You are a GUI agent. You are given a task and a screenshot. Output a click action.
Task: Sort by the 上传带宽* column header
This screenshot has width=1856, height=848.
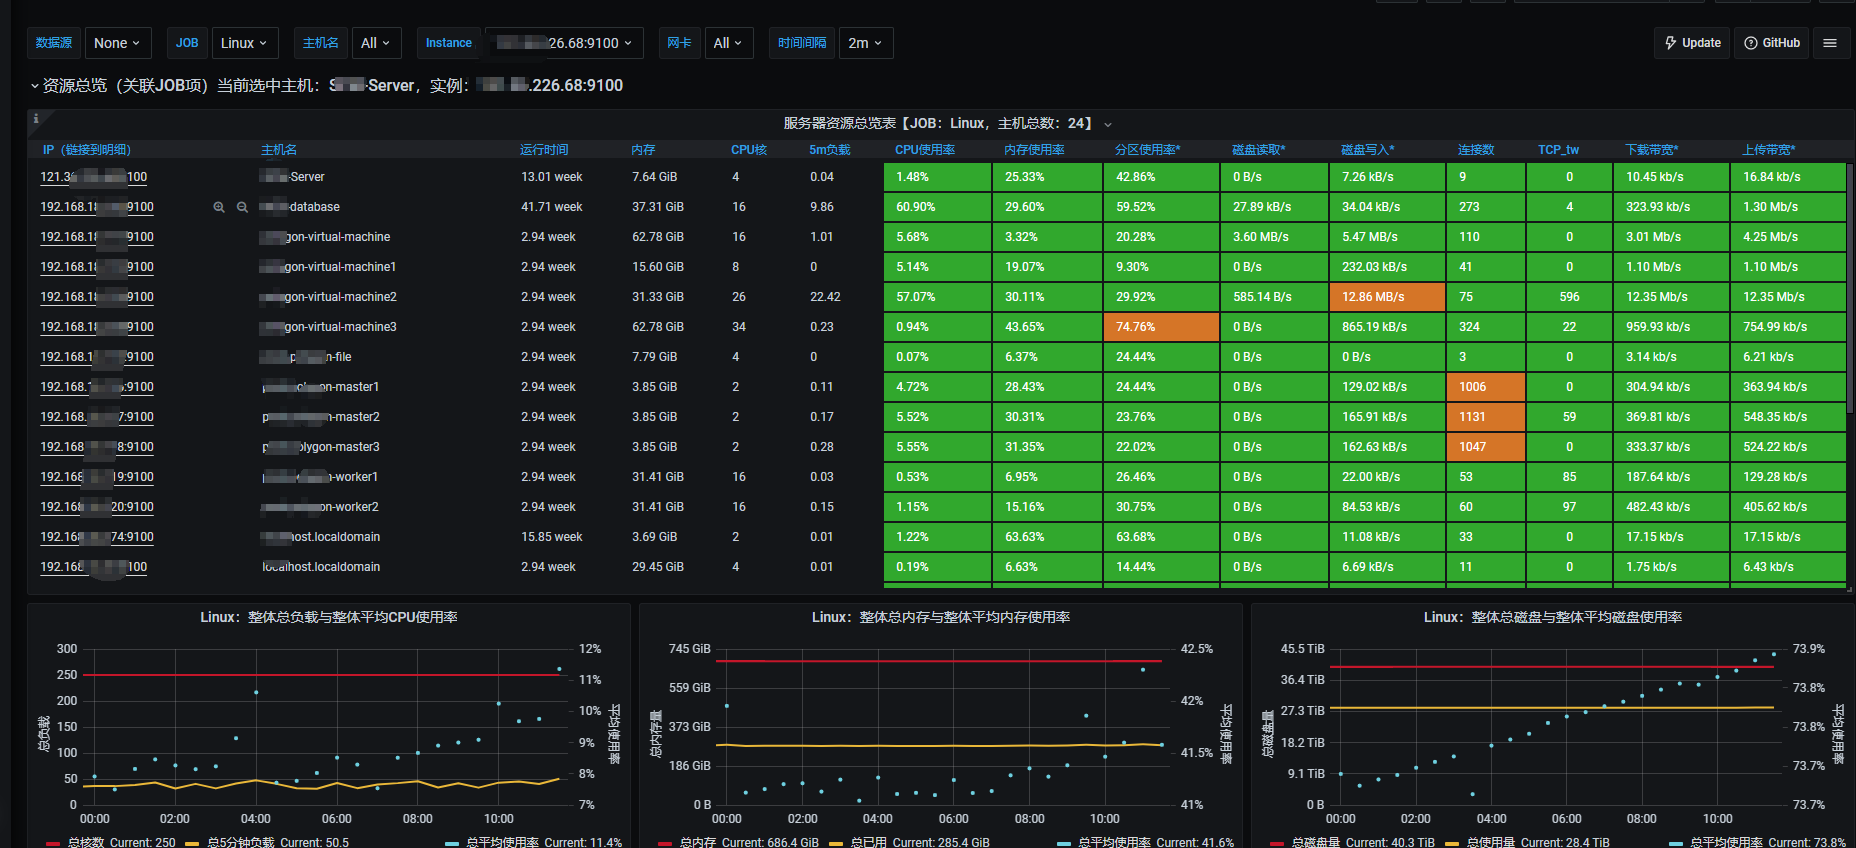(1769, 150)
